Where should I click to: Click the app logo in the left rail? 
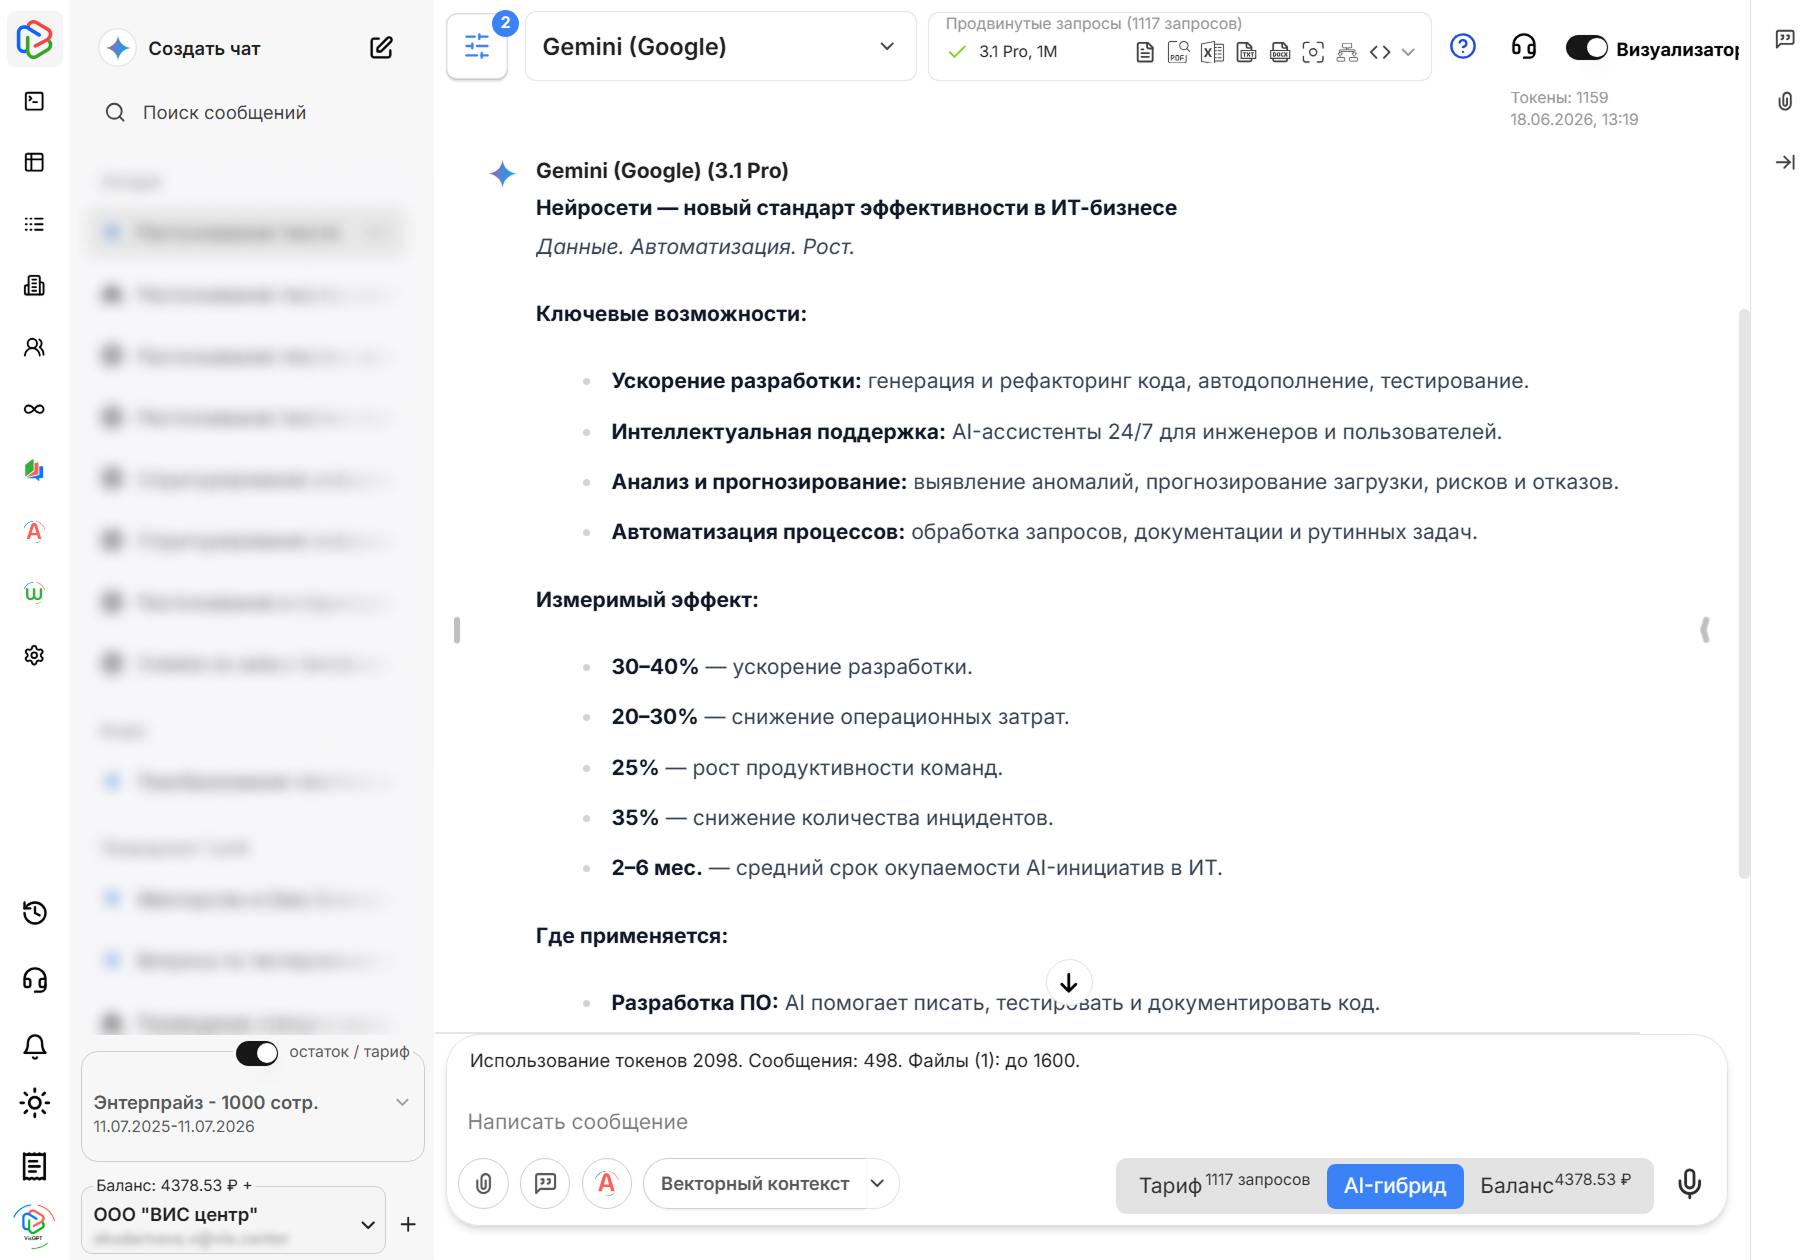(34, 40)
